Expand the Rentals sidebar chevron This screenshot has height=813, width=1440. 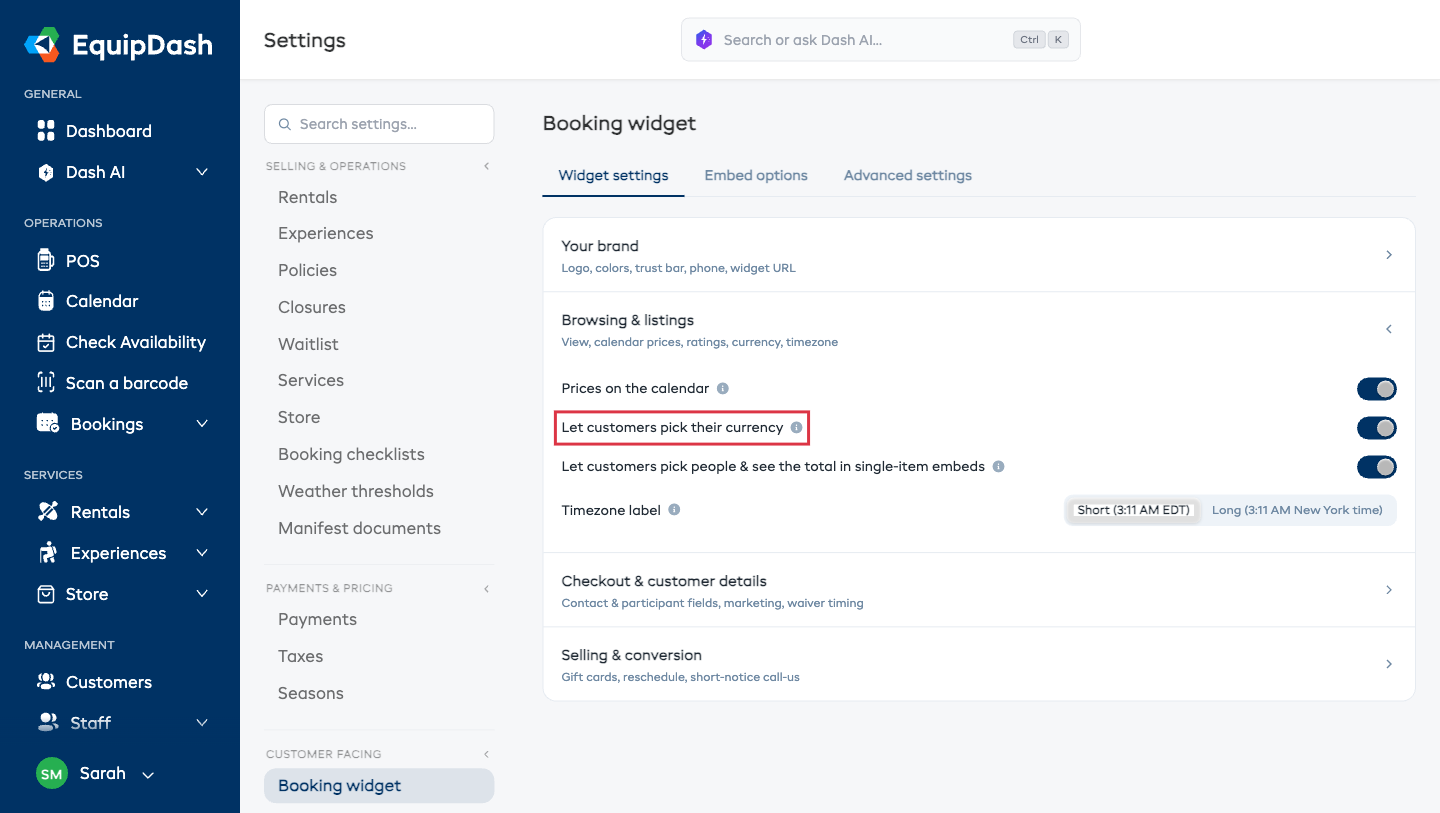click(202, 512)
